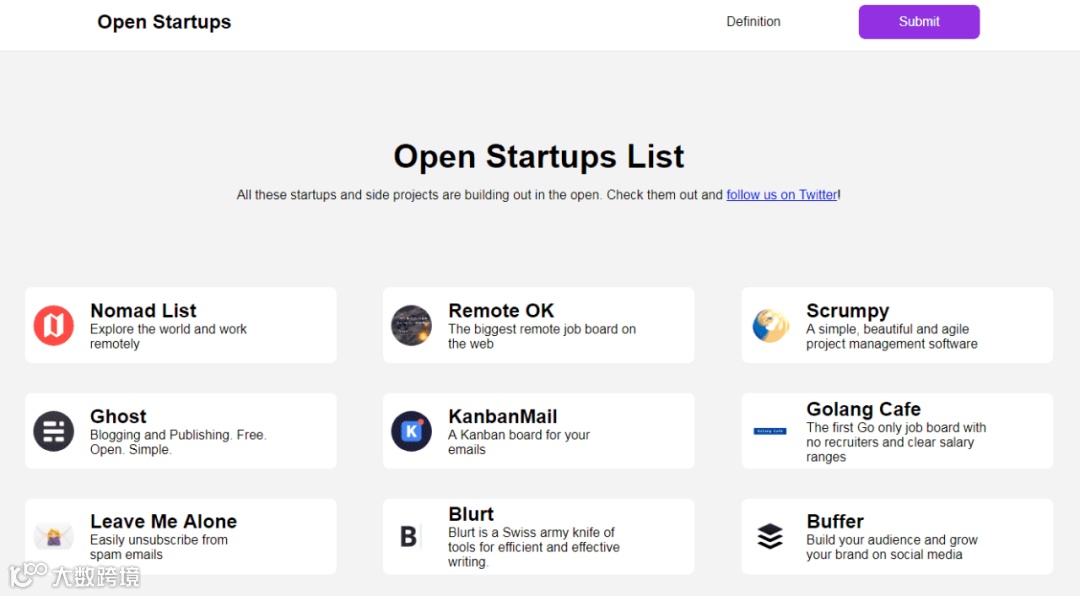1080x596 pixels.
Task: Open the Remote OK title
Action: tap(501, 311)
